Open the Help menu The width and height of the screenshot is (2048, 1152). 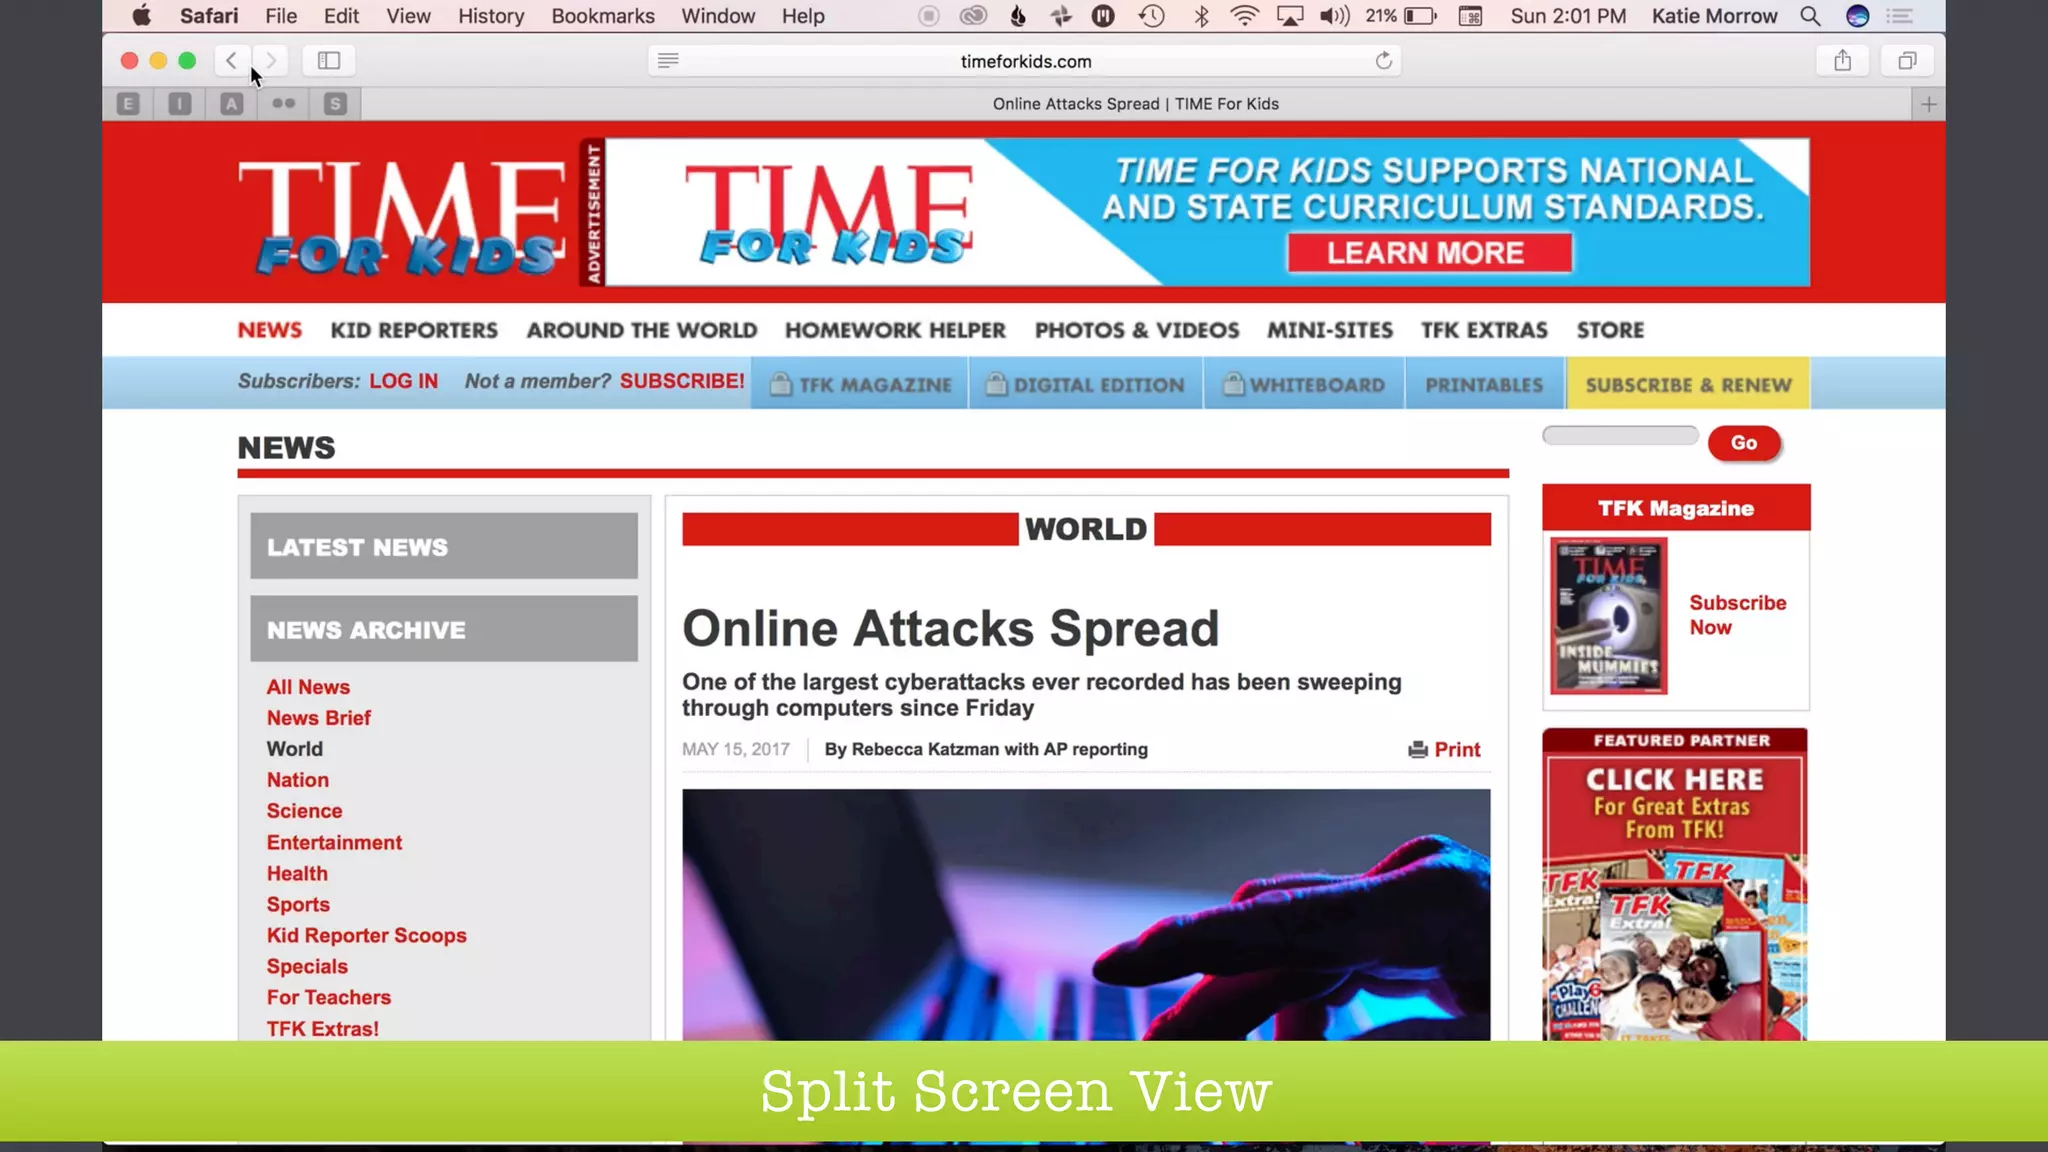(803, 16)
